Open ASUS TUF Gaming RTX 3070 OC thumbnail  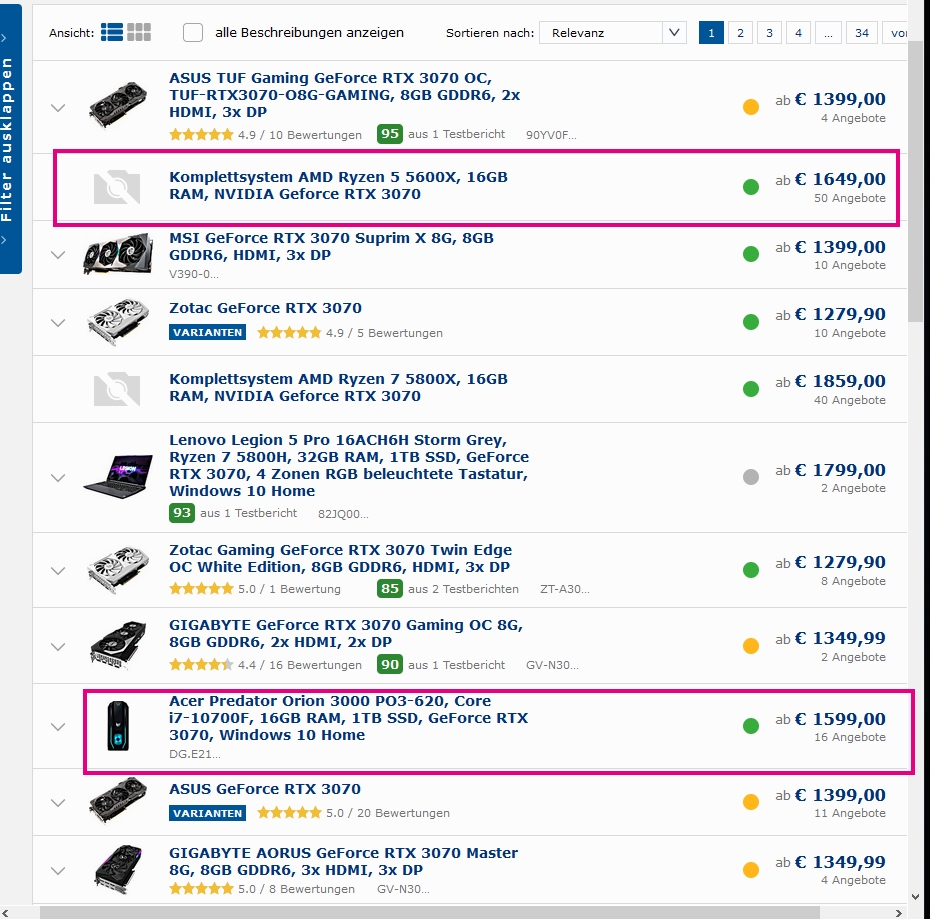pos(118,104)
